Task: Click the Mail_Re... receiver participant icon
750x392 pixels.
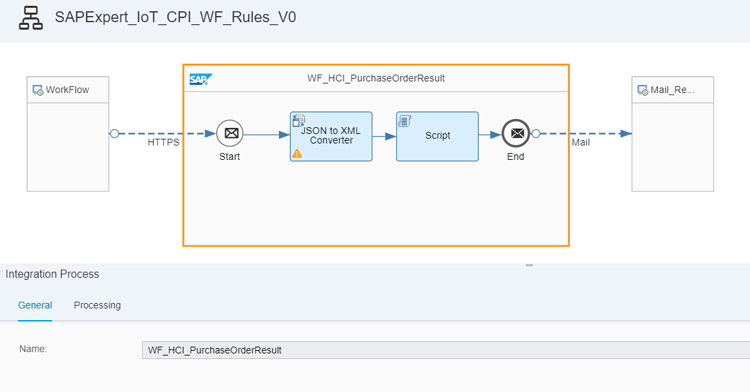Action: pos(642,90)
